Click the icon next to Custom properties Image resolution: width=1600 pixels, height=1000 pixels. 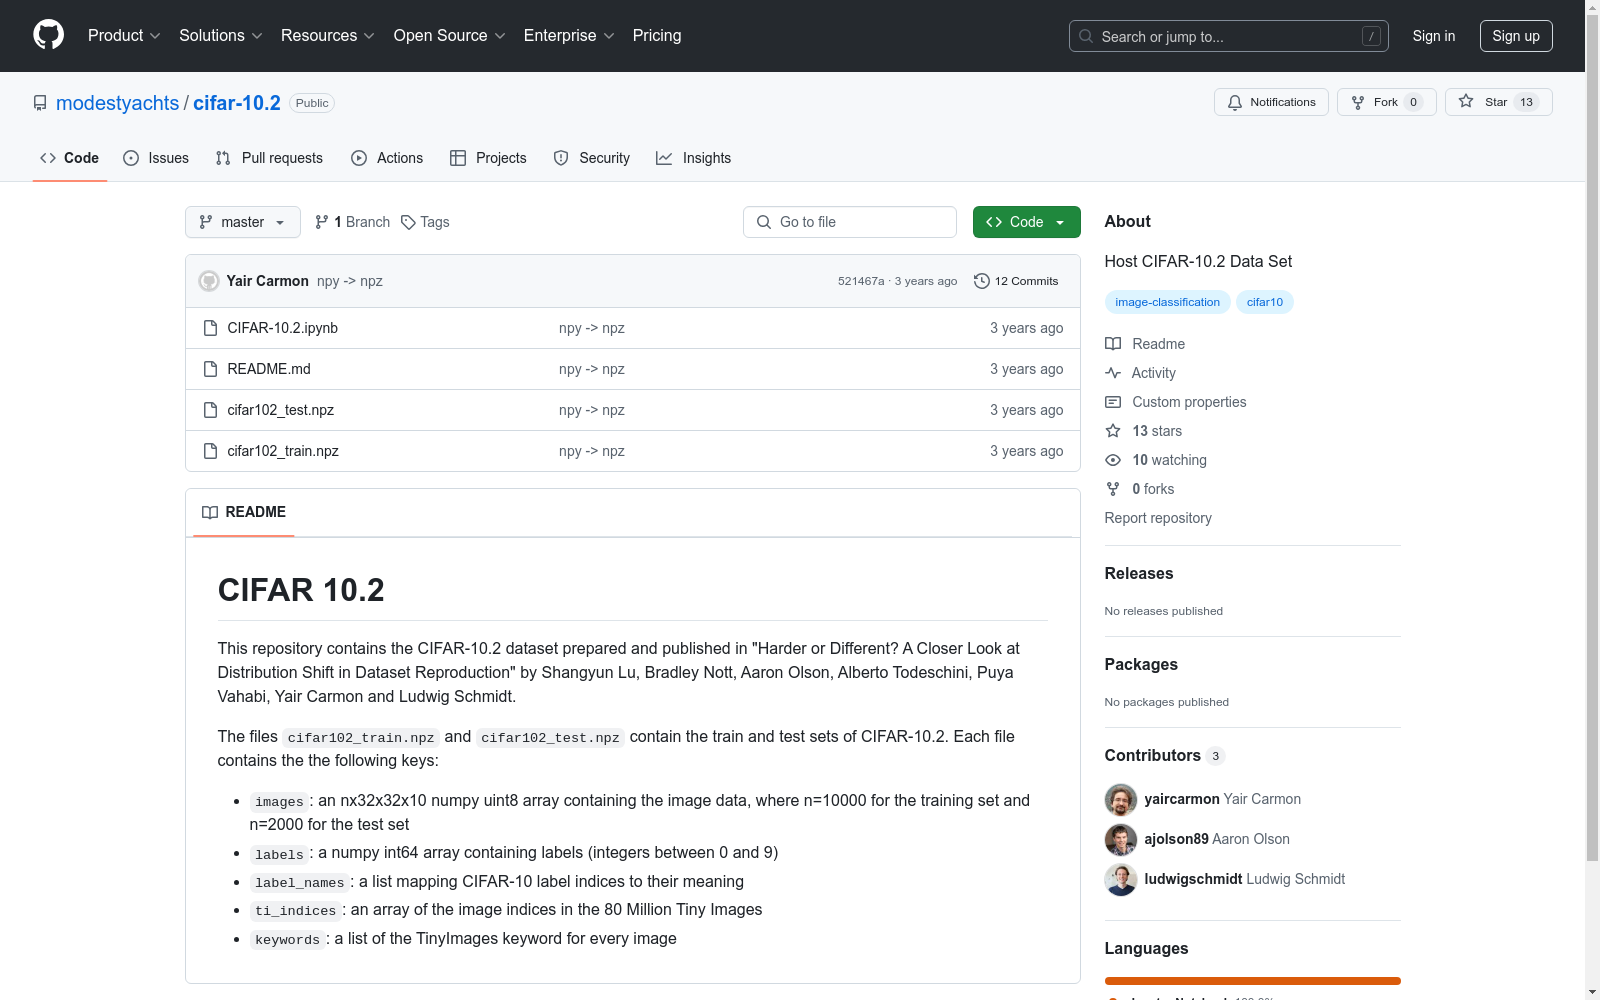pos(1113,402)
